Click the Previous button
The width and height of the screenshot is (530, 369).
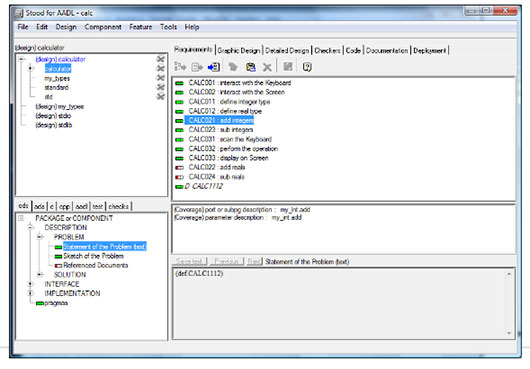tap(226, 262)
